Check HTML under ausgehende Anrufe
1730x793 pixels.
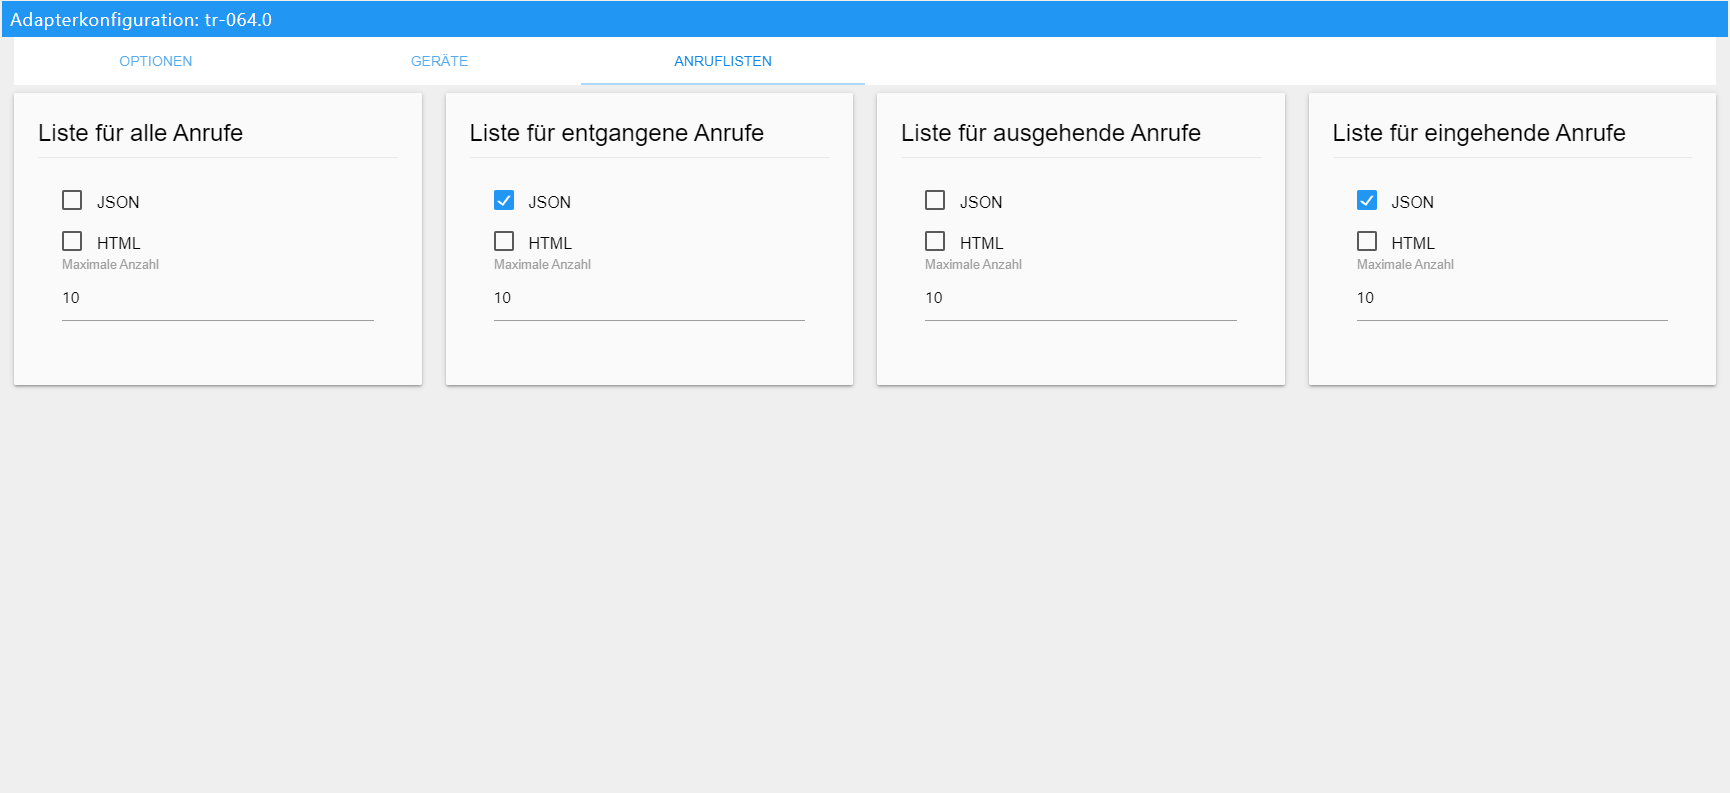tap(935, 242)
